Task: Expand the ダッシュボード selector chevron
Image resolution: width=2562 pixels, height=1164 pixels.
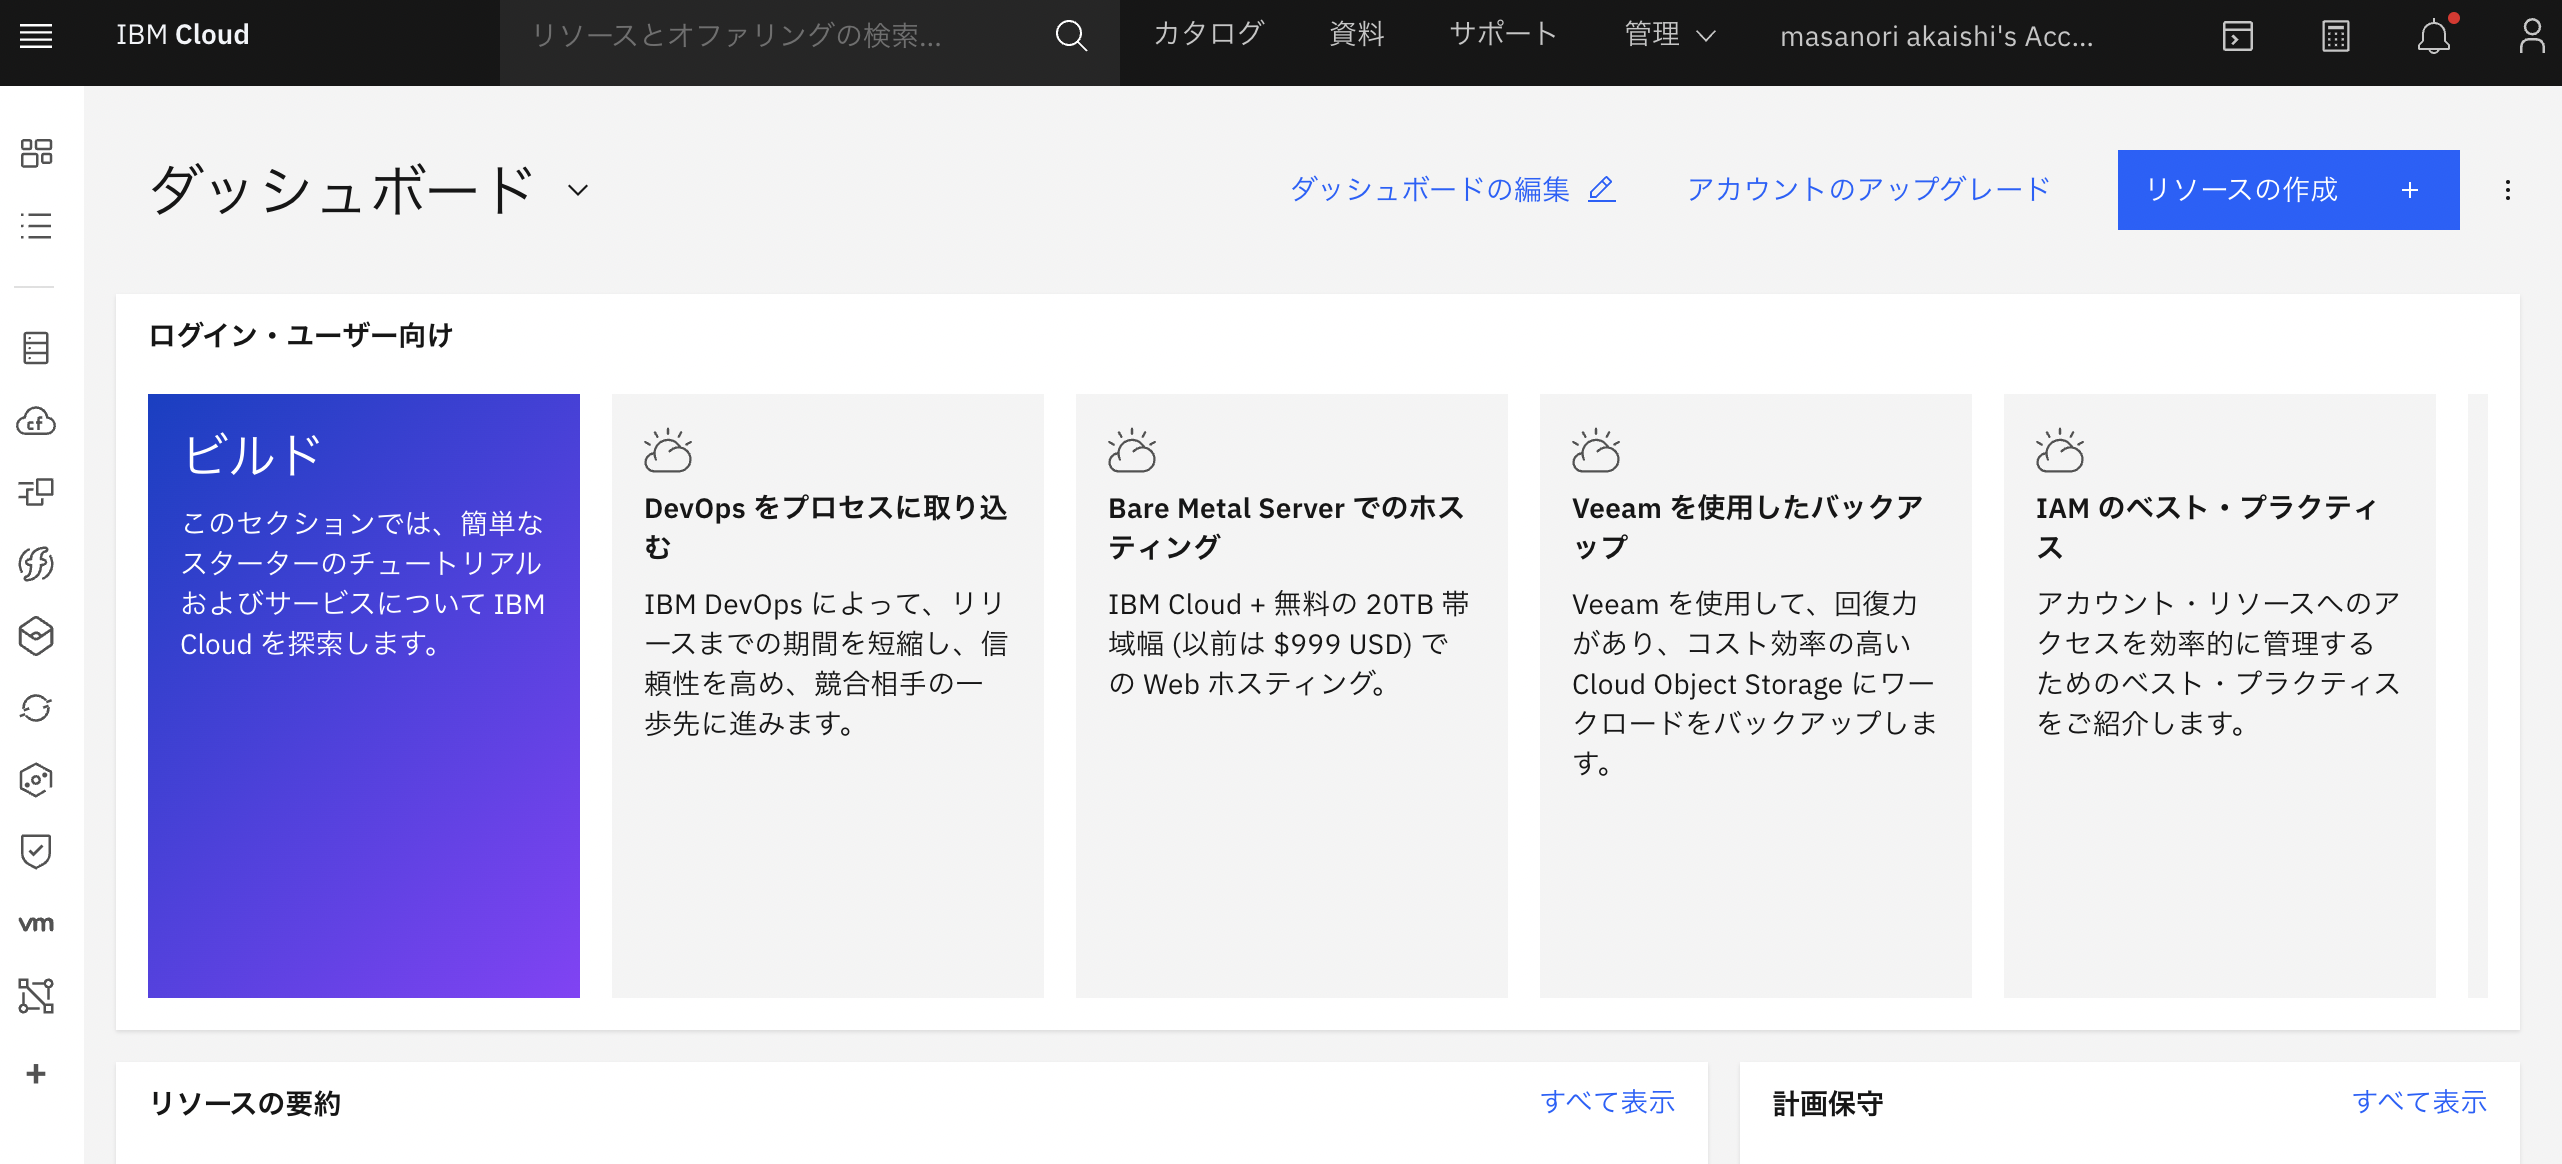Action: 575,189
